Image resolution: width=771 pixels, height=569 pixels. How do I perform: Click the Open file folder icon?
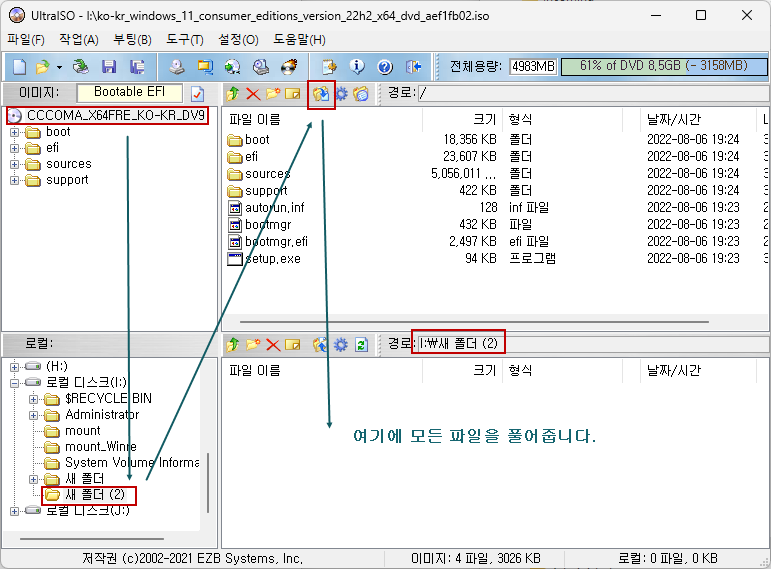tap(43, 66)
